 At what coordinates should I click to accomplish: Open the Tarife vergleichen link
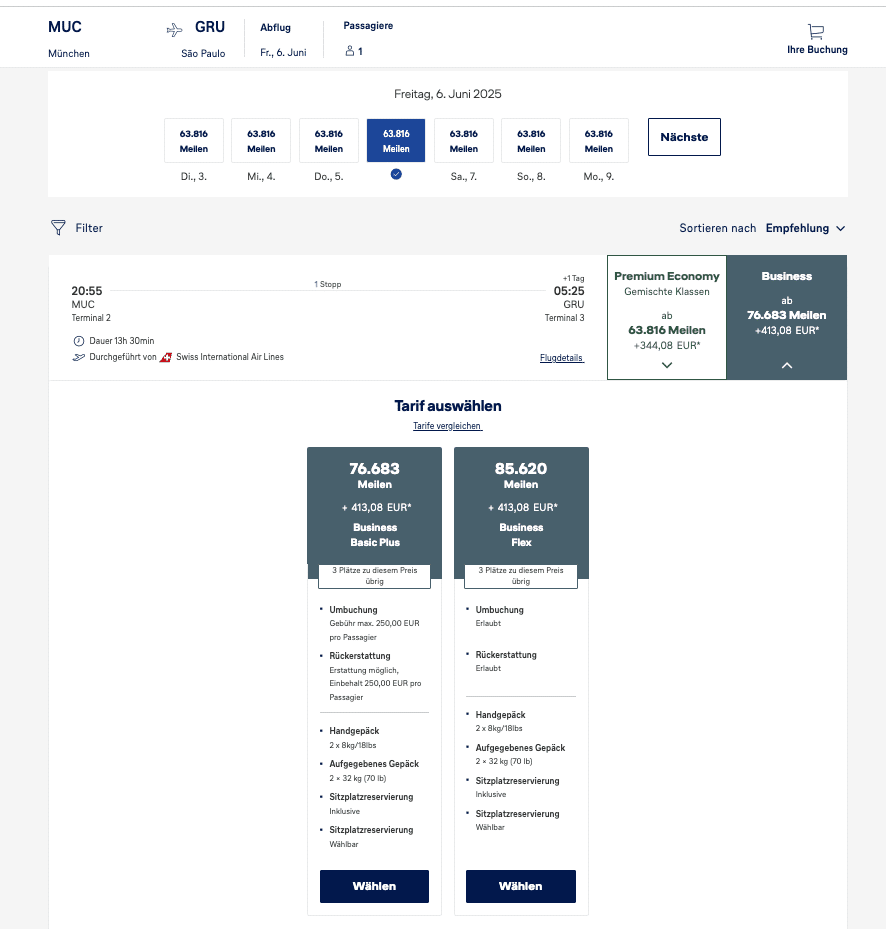click(448, 426)
